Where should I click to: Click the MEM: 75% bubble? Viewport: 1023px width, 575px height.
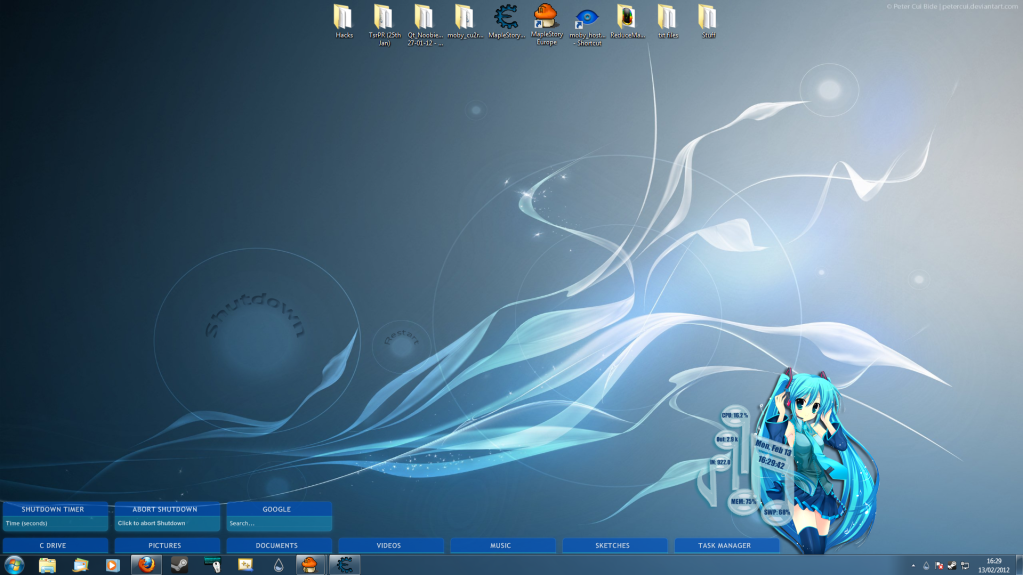coord(743,501)
